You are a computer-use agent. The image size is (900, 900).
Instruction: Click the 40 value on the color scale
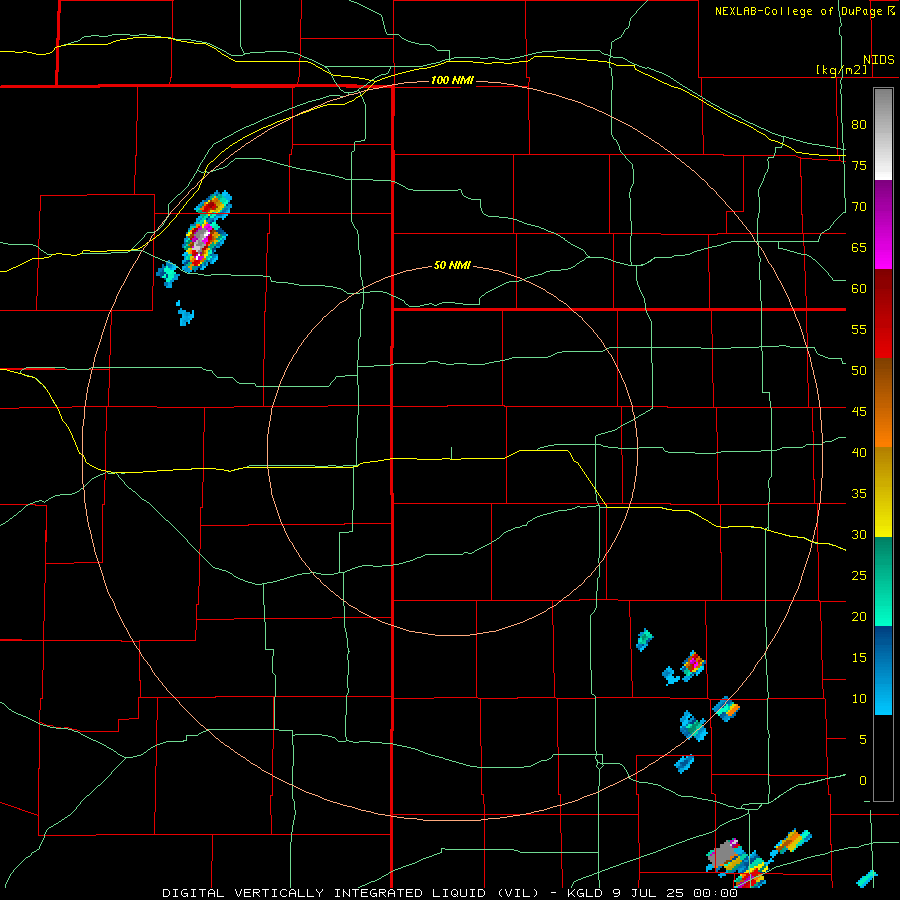(859, 452)
